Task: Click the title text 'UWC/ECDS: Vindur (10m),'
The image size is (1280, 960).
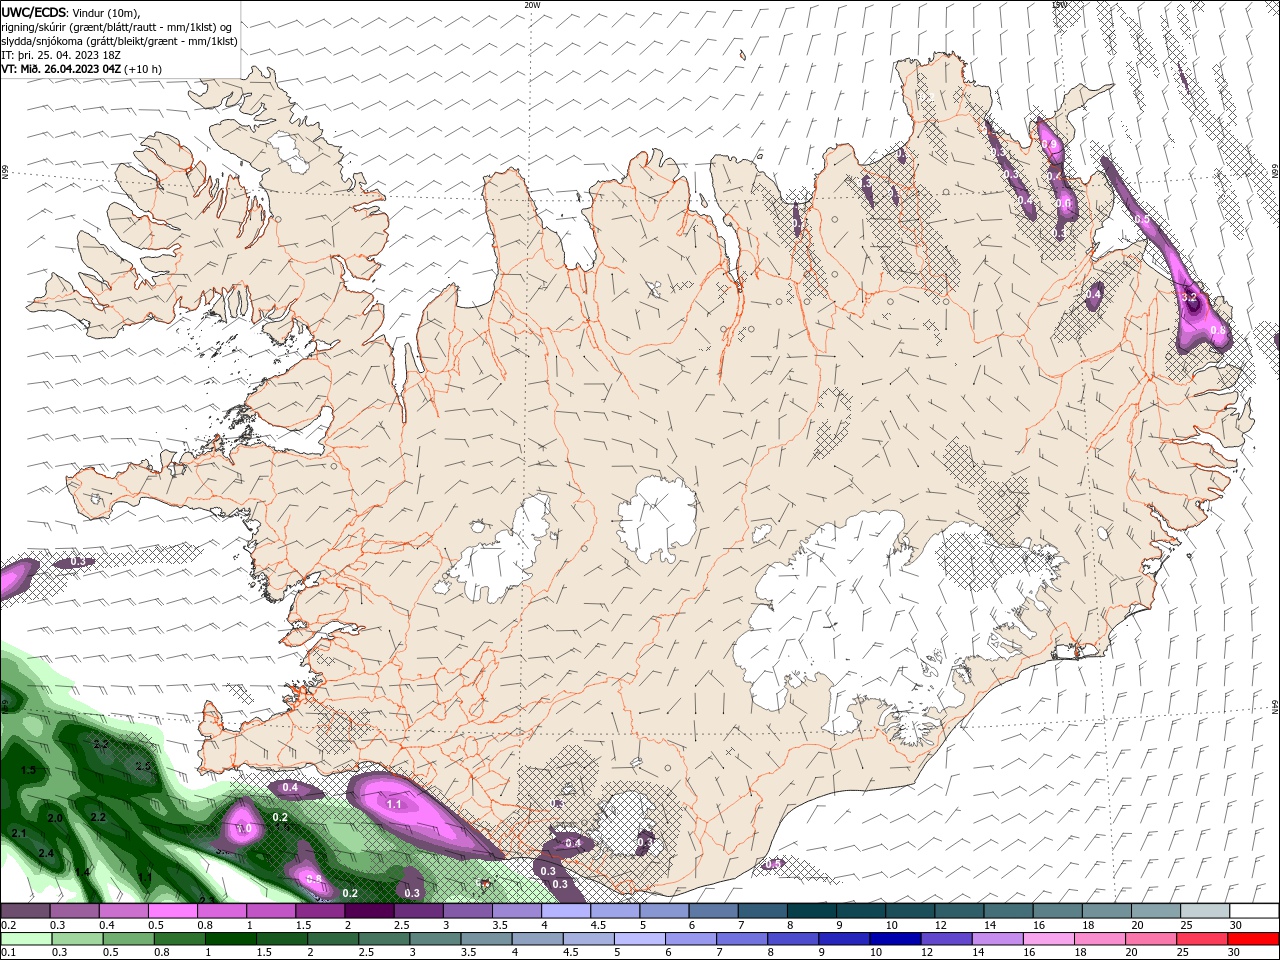Action: click(71, 13)
